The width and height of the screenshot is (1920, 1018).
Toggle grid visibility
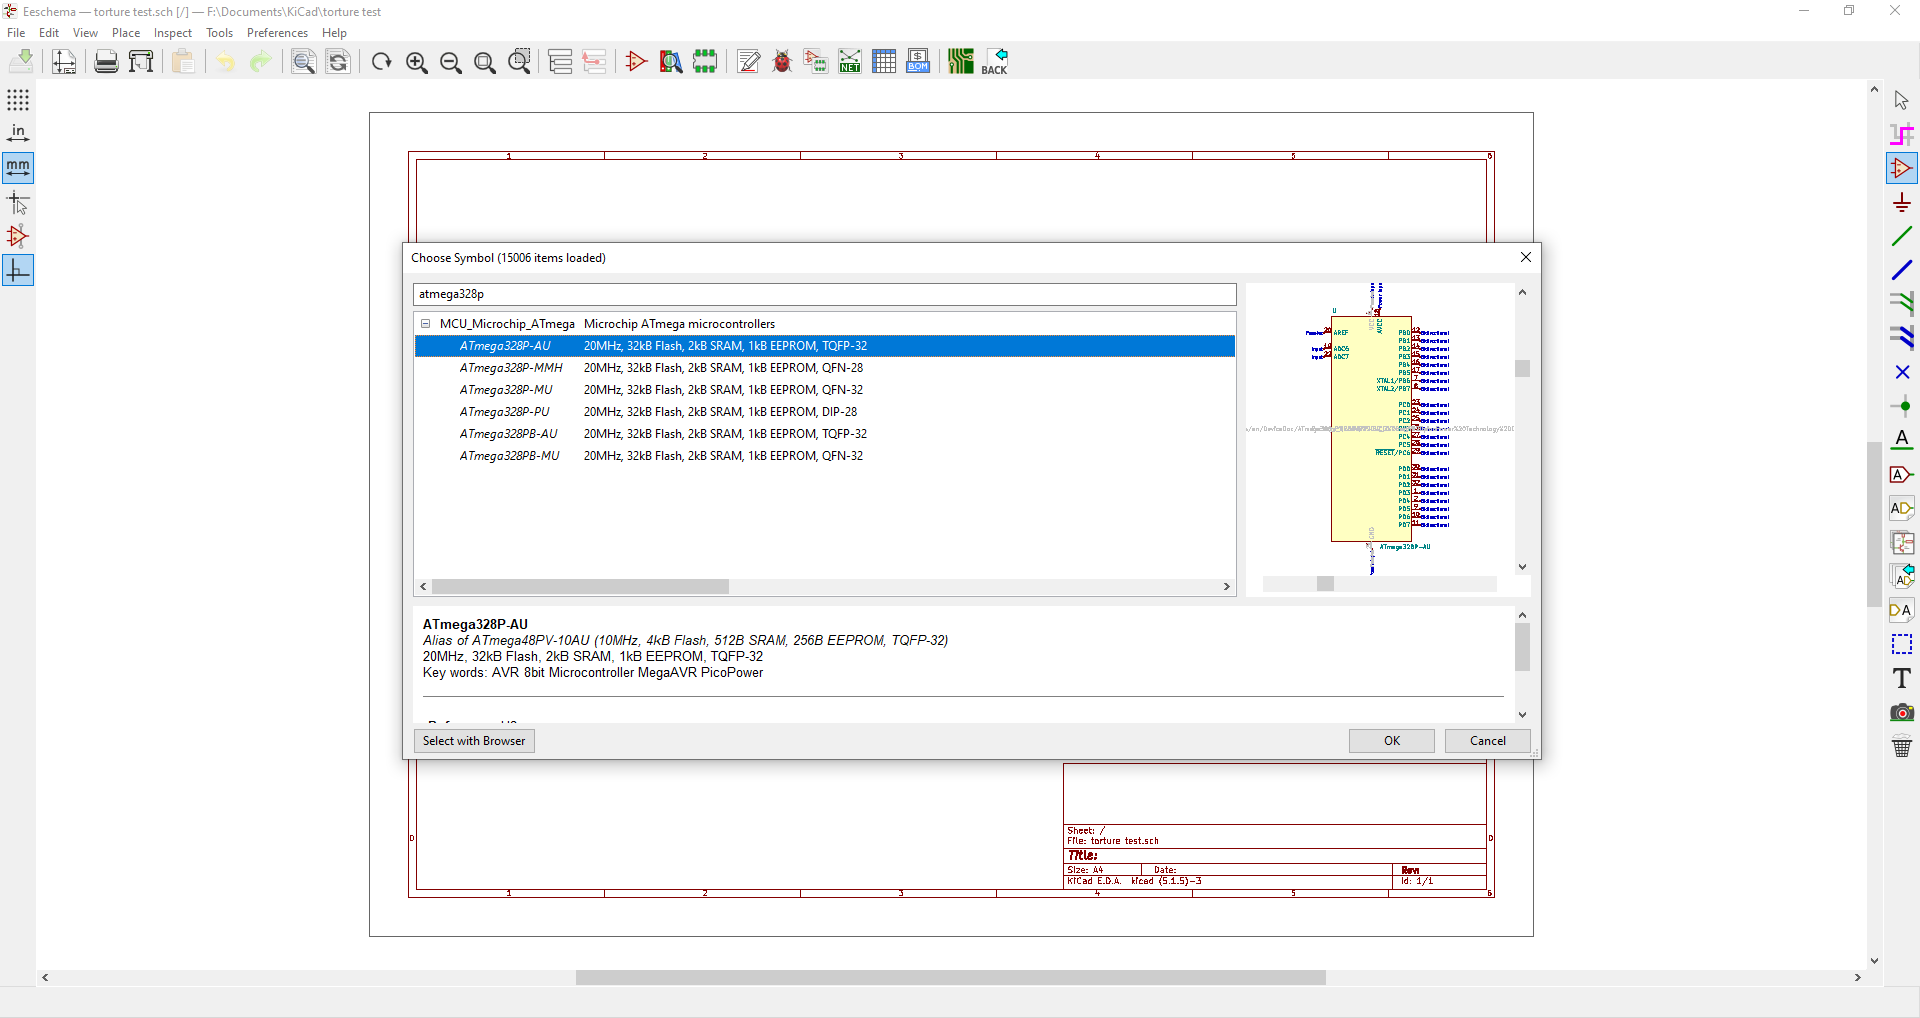pyautogui.click(x=18, y=100)
